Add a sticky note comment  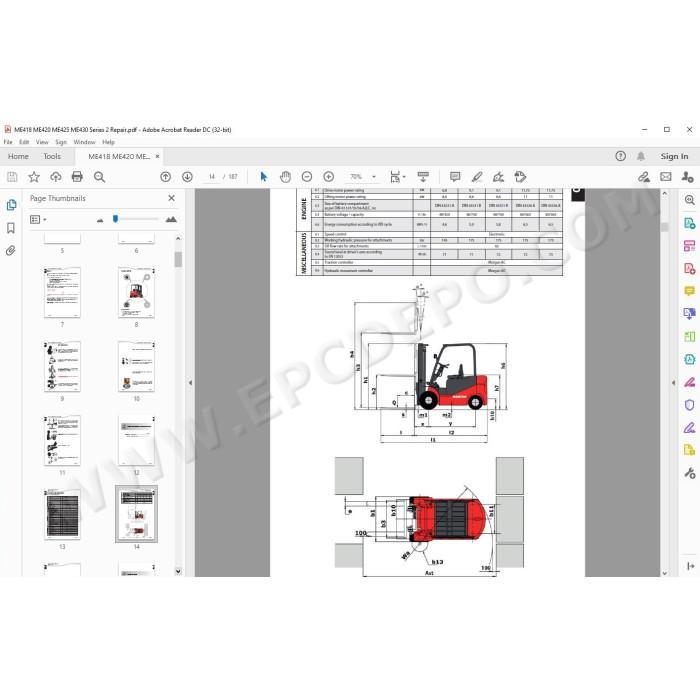455,177
